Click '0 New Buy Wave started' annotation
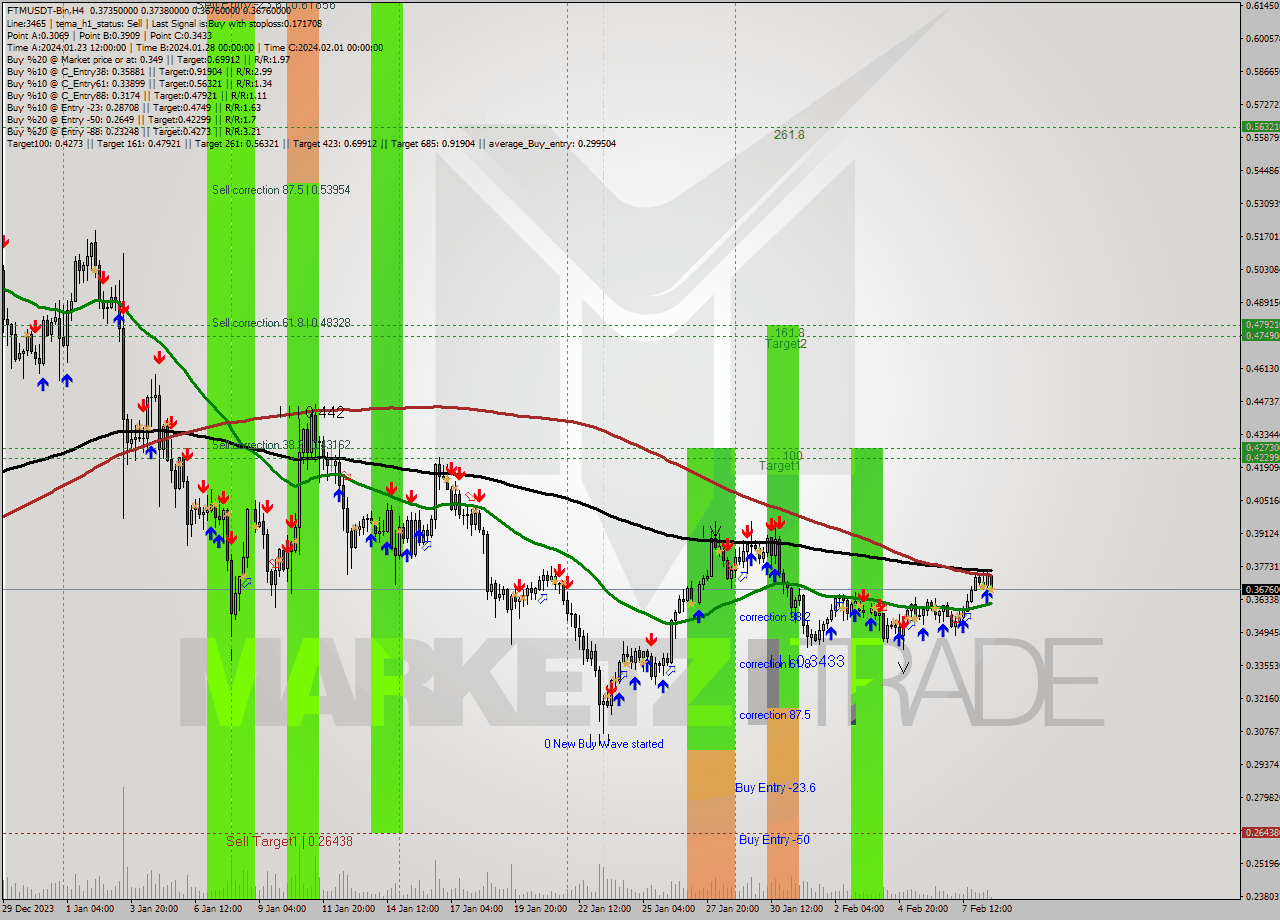The width and height of the screenshot is (1280, 920). 604,744
